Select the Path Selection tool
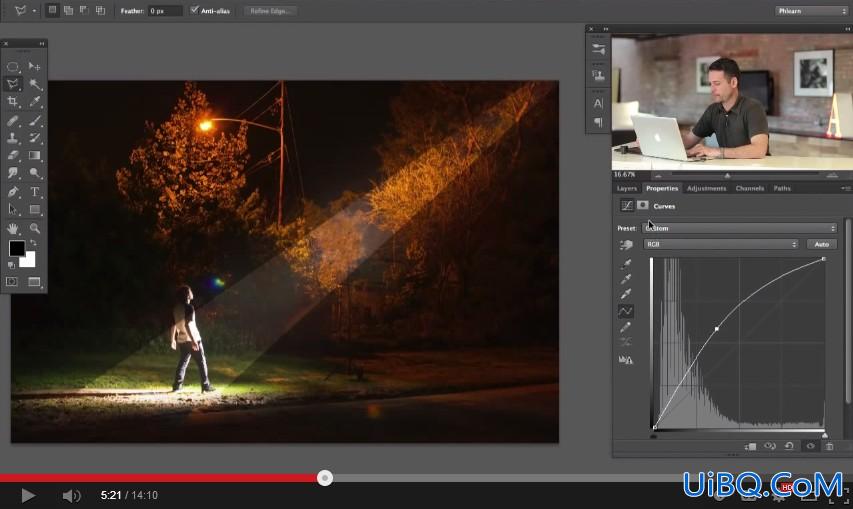The width and height of the screenshot is (853, 509). [13, 209]
